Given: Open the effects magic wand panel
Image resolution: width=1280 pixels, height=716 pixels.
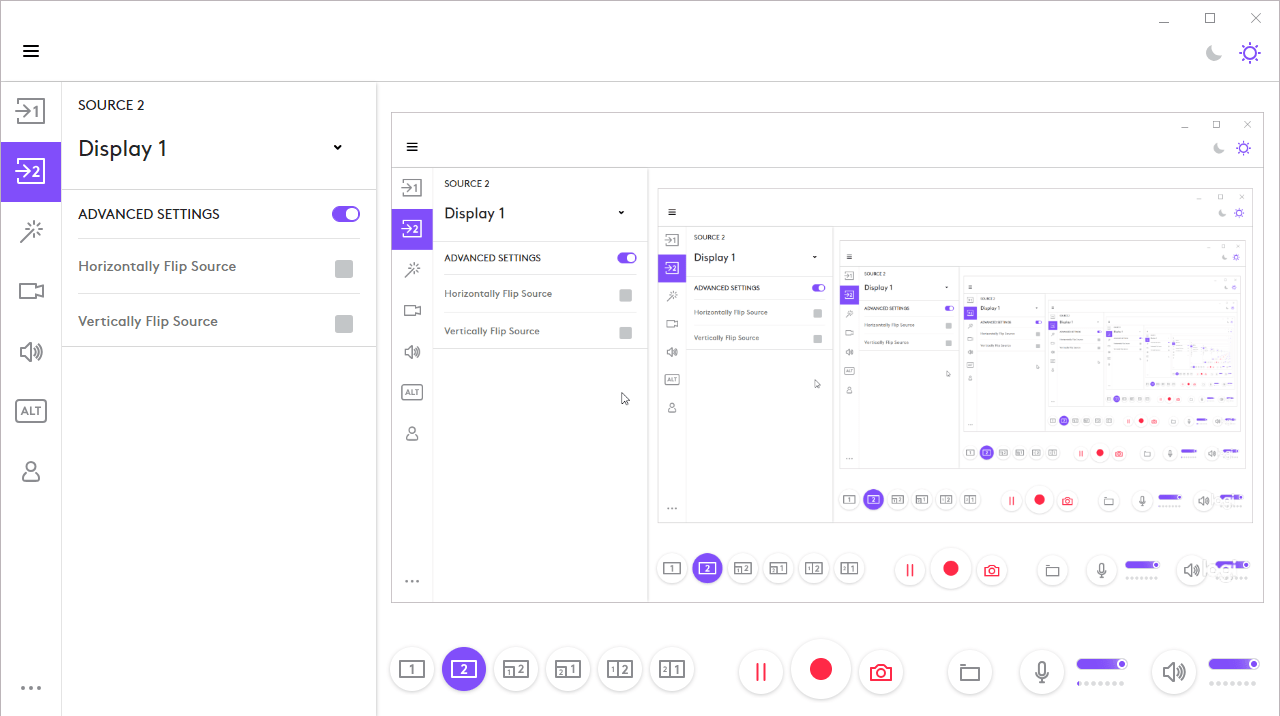Looking at the screenshot, I should click(31, 232).
